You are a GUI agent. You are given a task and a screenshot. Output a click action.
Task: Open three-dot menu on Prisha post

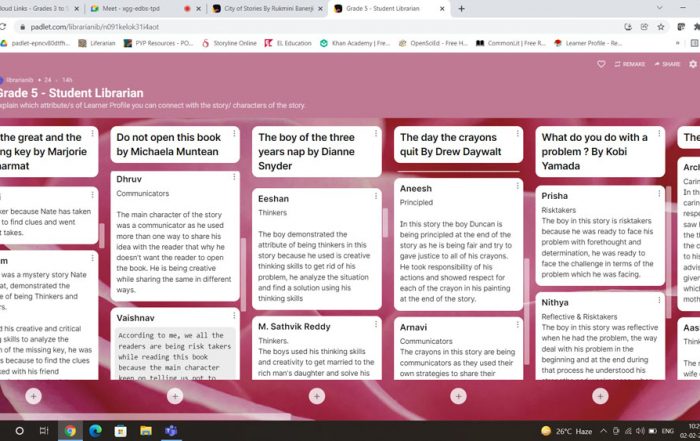[659, 193]
